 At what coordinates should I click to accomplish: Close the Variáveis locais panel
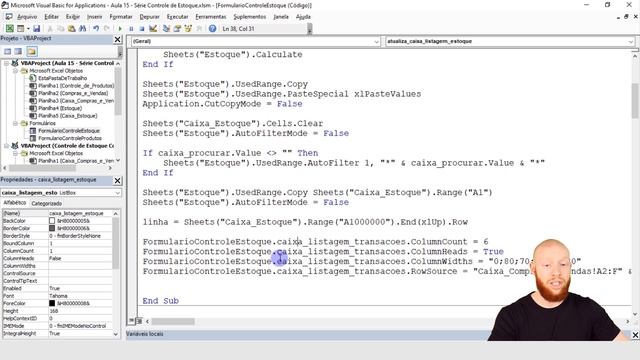[635, 335]
